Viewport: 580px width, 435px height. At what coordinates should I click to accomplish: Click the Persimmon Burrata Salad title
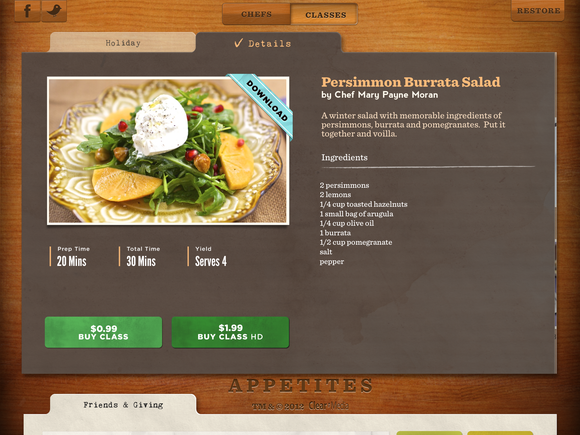pos(411,82)
